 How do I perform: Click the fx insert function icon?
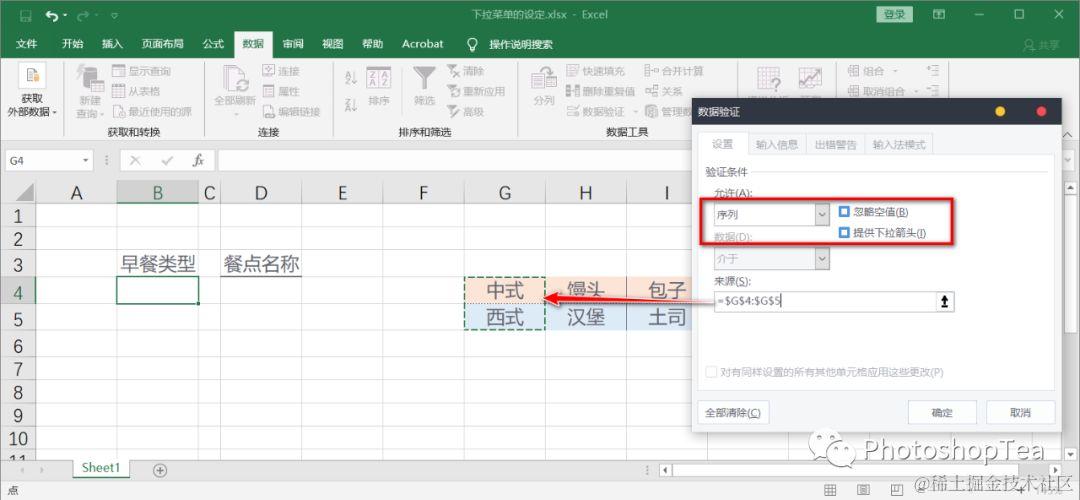click(x=198, y=160)
